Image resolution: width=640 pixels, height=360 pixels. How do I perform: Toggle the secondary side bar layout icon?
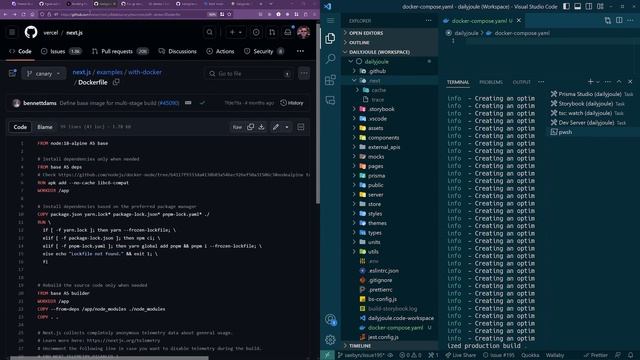pyautogui.click(x=589, y=7)
